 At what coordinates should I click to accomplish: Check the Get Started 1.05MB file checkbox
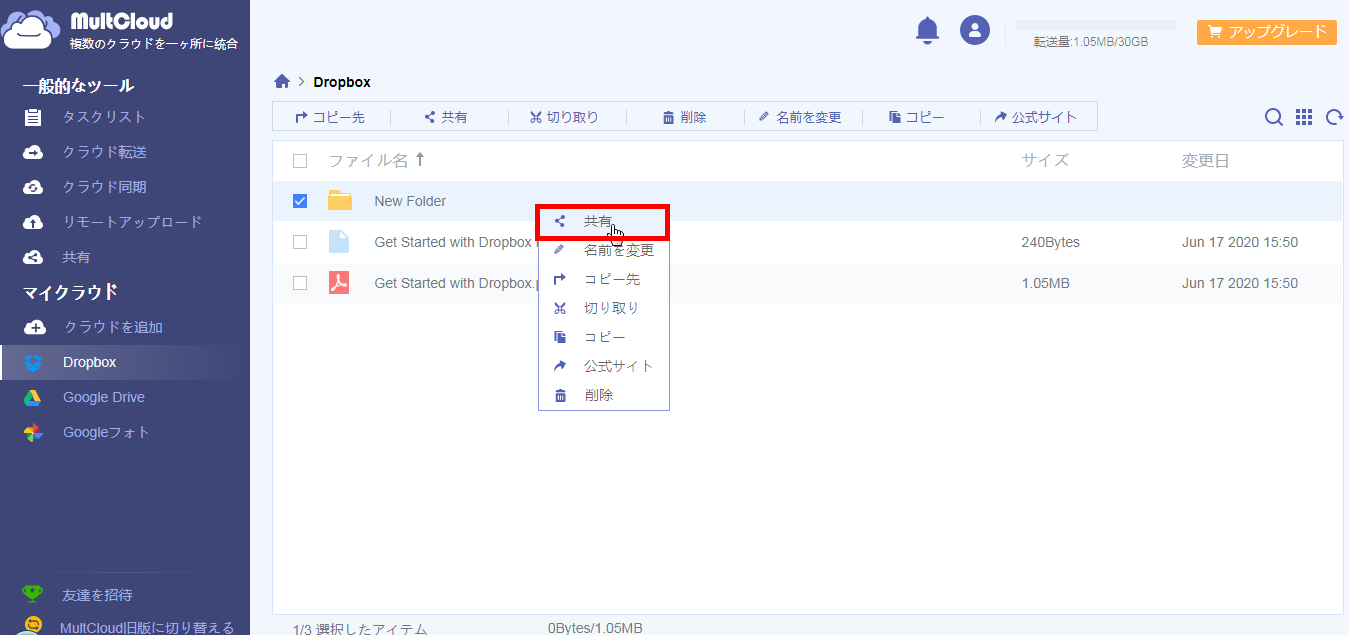point(300,283)
